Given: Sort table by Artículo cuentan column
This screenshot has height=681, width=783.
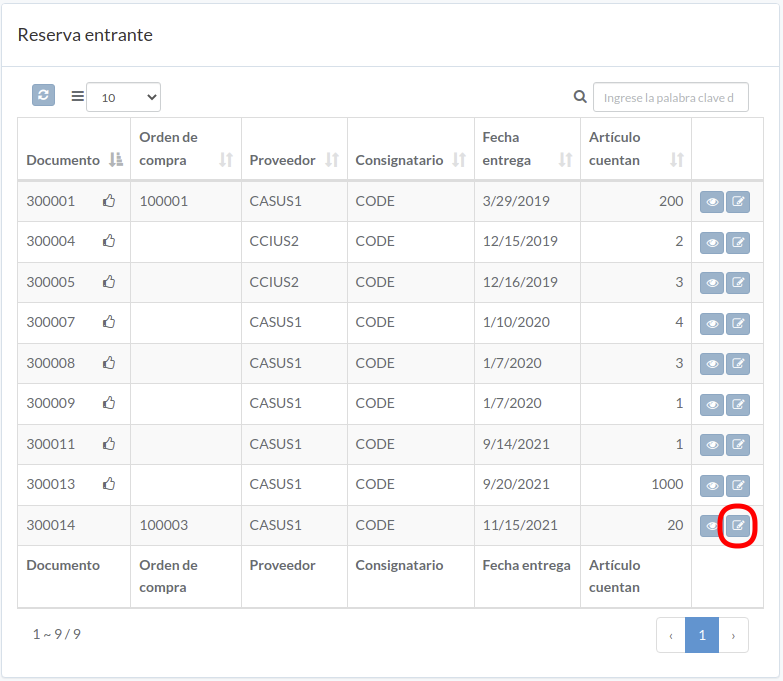Looking at the screenshot, I should tap(636, 149).
